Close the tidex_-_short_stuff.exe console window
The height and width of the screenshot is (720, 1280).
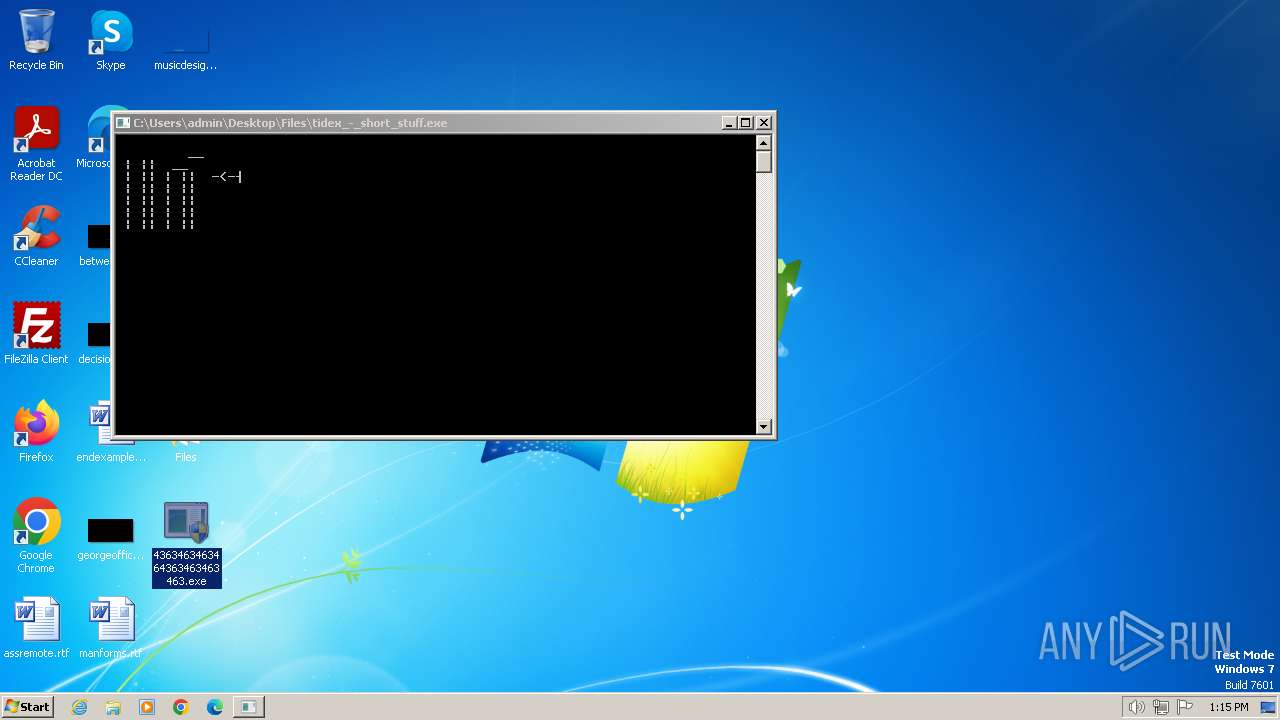764,123
